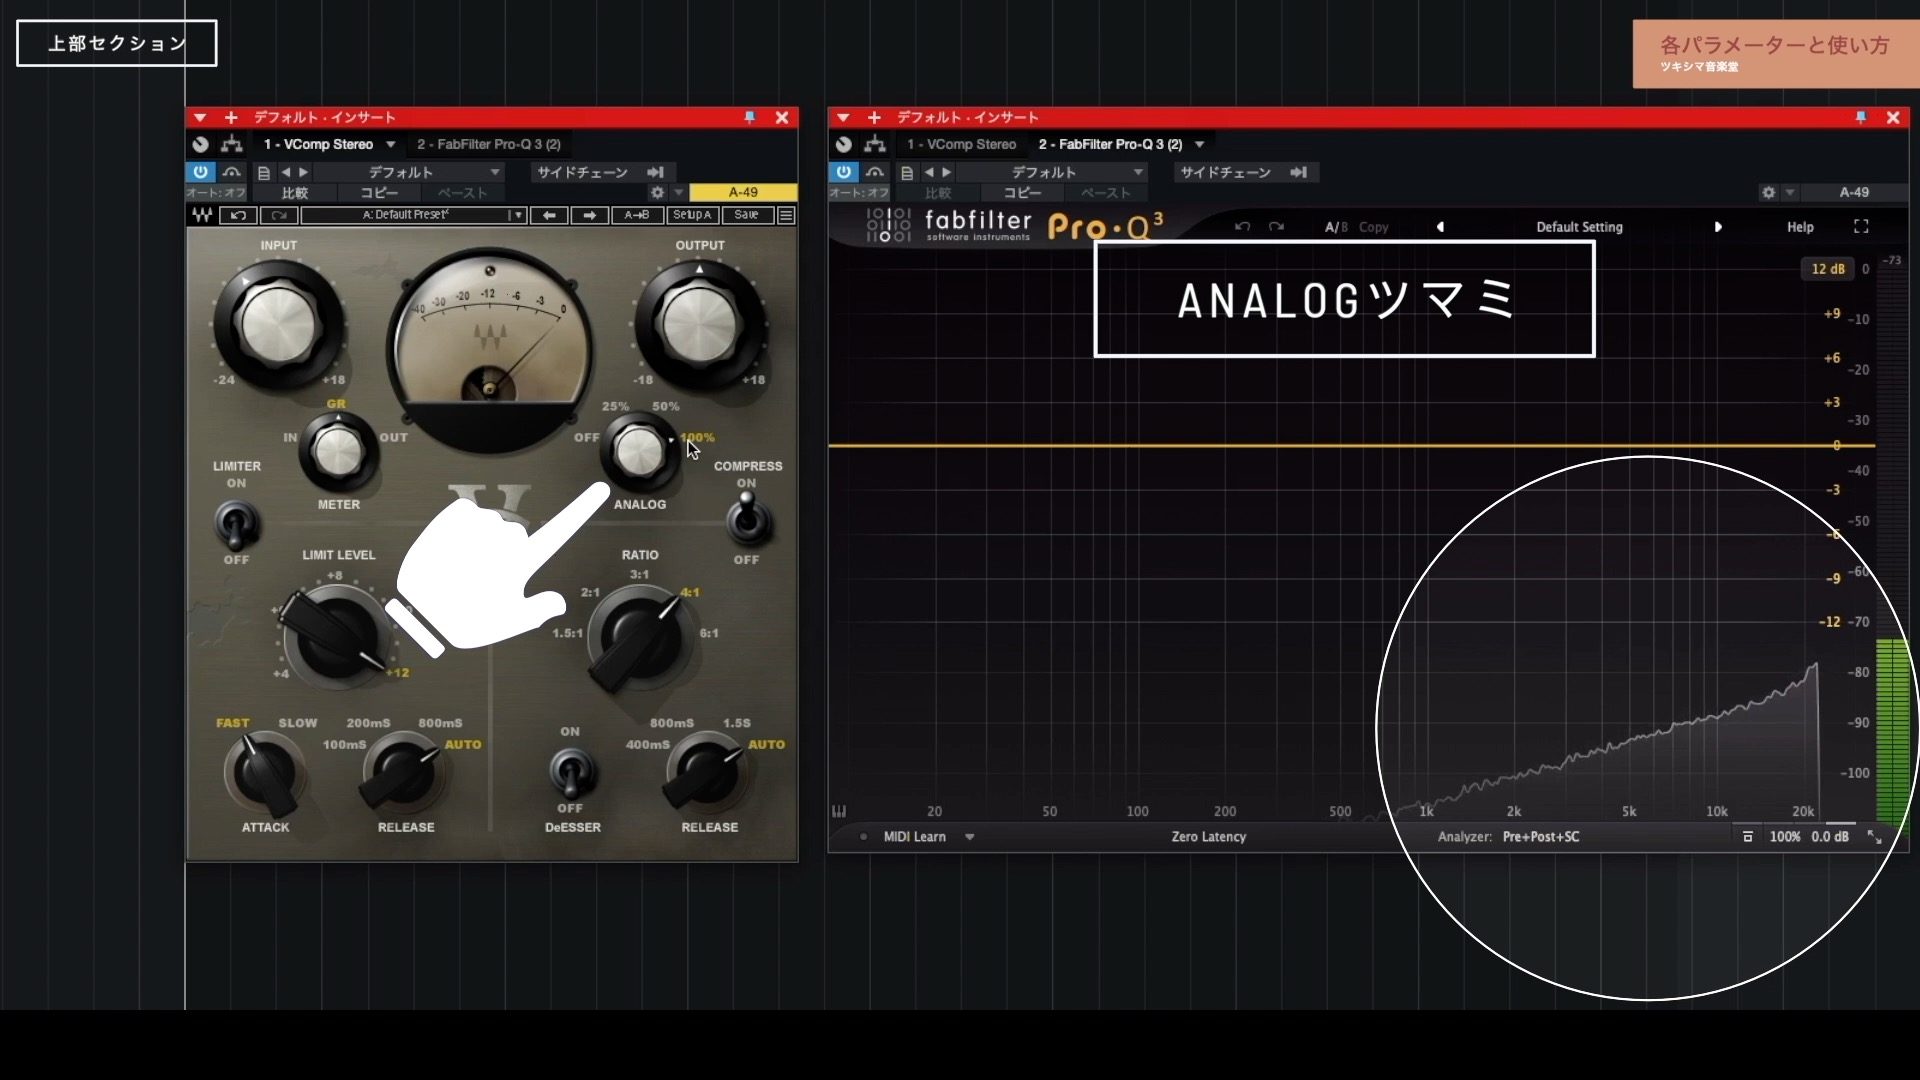Open the plugin settings gear in VComp window
This screenshot has width=1920, height=1080.
pyautogui.click(x=657, y=192)
